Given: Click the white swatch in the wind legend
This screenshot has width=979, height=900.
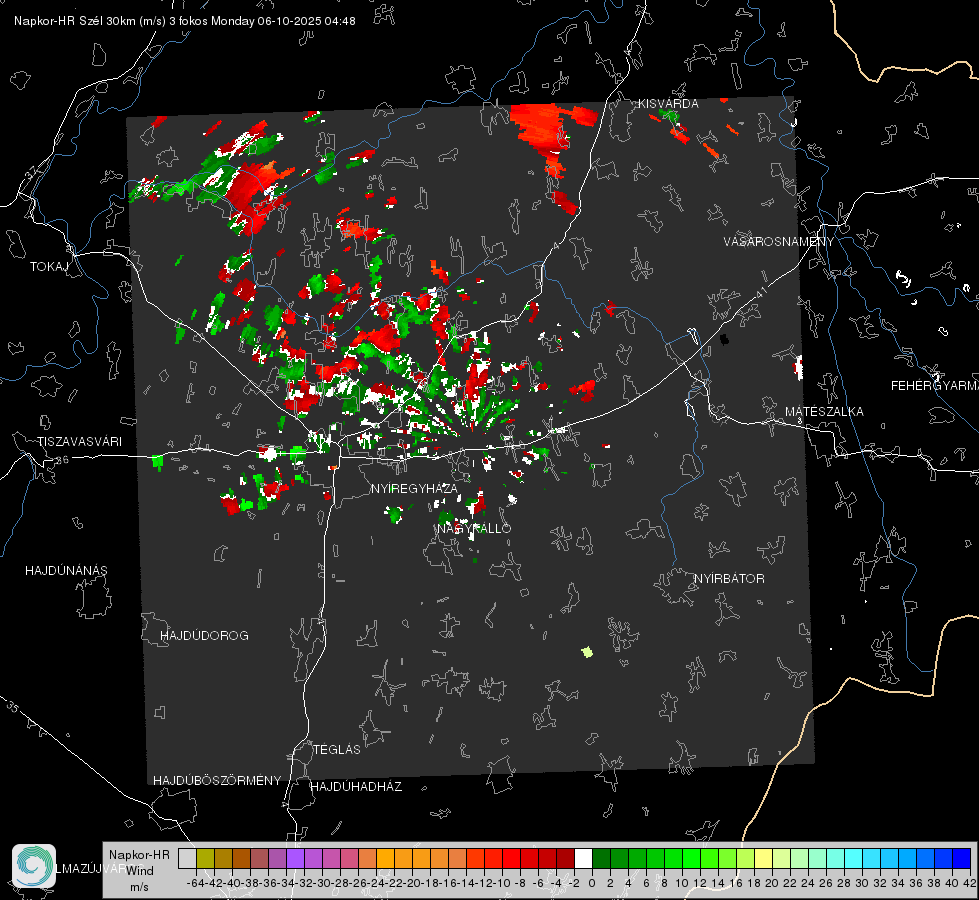Looking at the screenshot, I should click(x=583, y=858).
